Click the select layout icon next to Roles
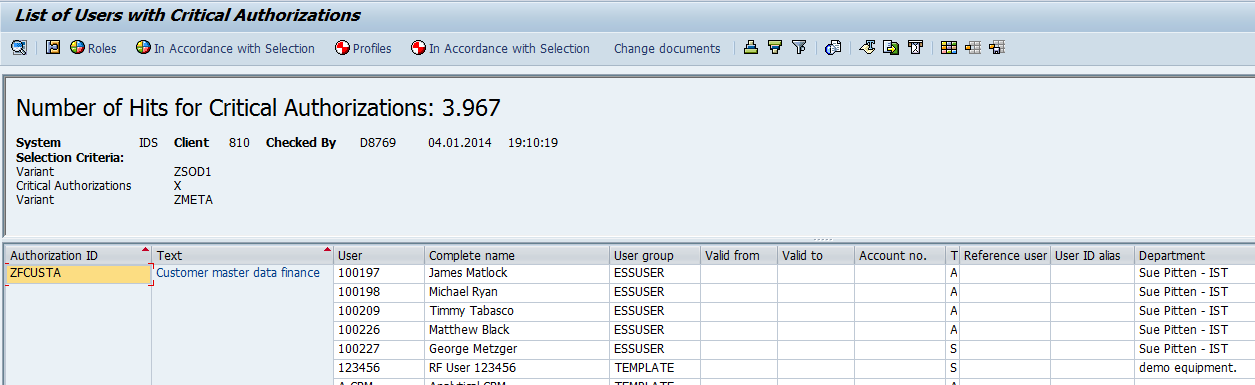 54,48
